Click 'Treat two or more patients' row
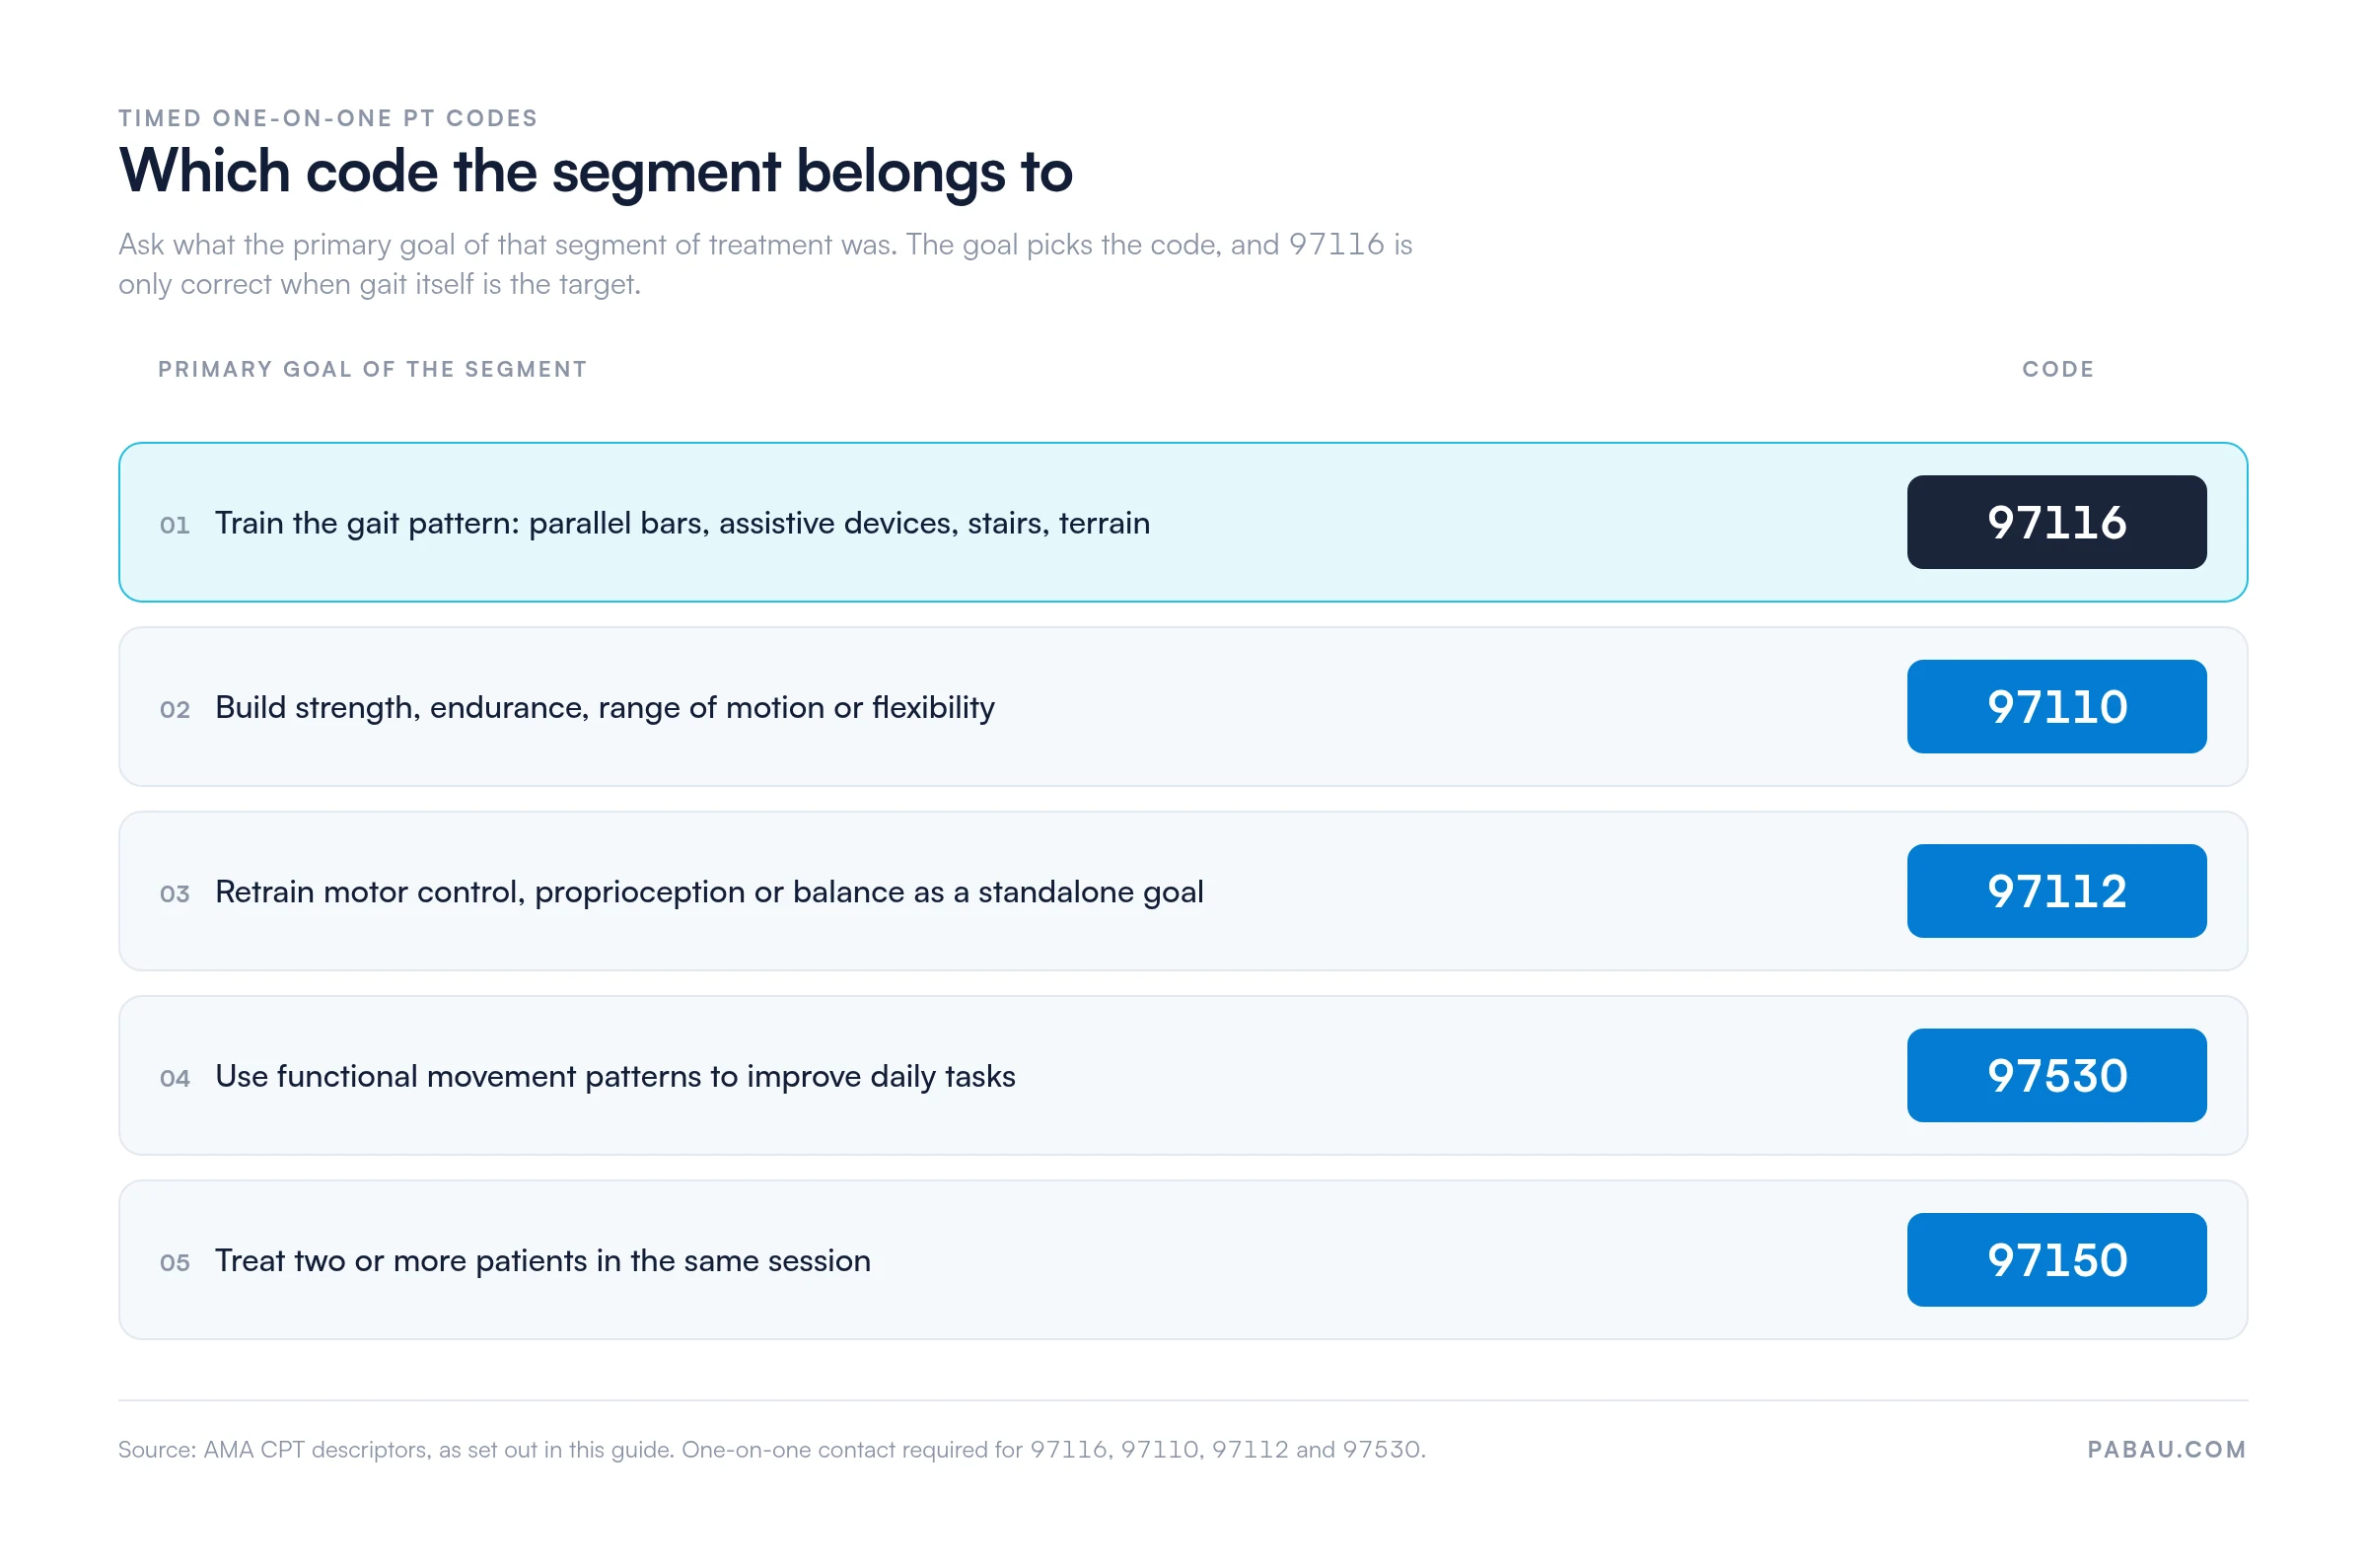Screen dimensions: 2367x1568 pos(1183,1260)
